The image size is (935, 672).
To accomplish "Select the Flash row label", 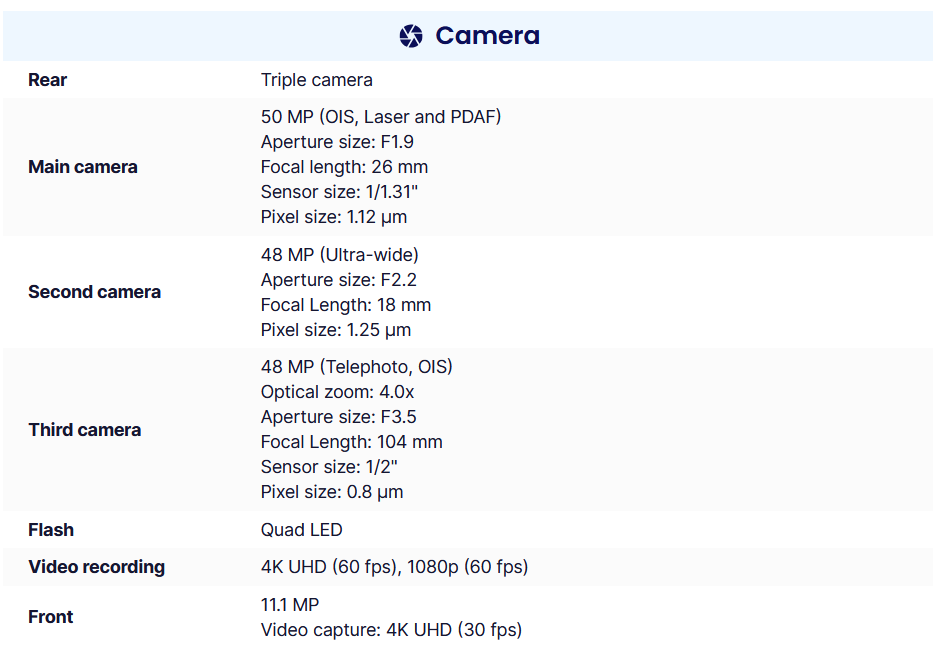I will (51, 530).
